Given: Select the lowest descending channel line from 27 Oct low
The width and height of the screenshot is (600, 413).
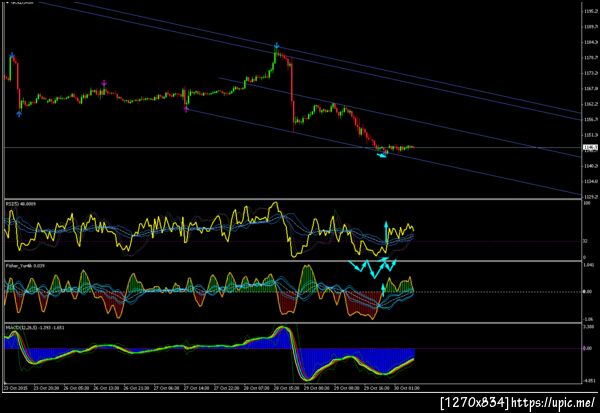Looking at the screenshot, I should [383, 152].
